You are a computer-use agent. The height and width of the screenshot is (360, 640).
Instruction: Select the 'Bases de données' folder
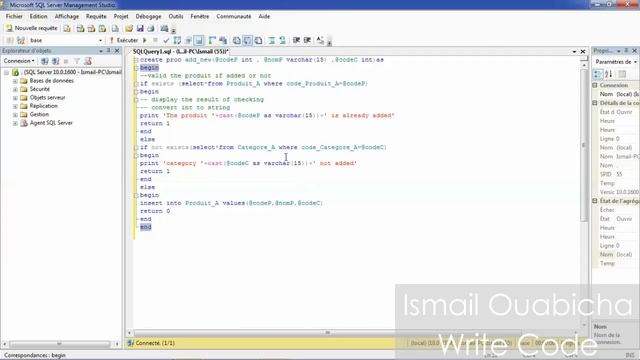(51, 81)
